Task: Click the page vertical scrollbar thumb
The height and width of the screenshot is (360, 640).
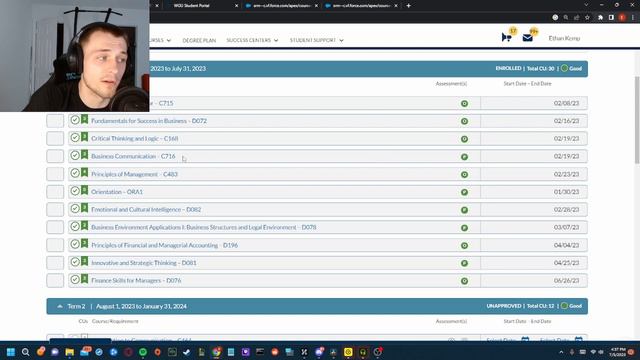Action: (x=637, y=120)
